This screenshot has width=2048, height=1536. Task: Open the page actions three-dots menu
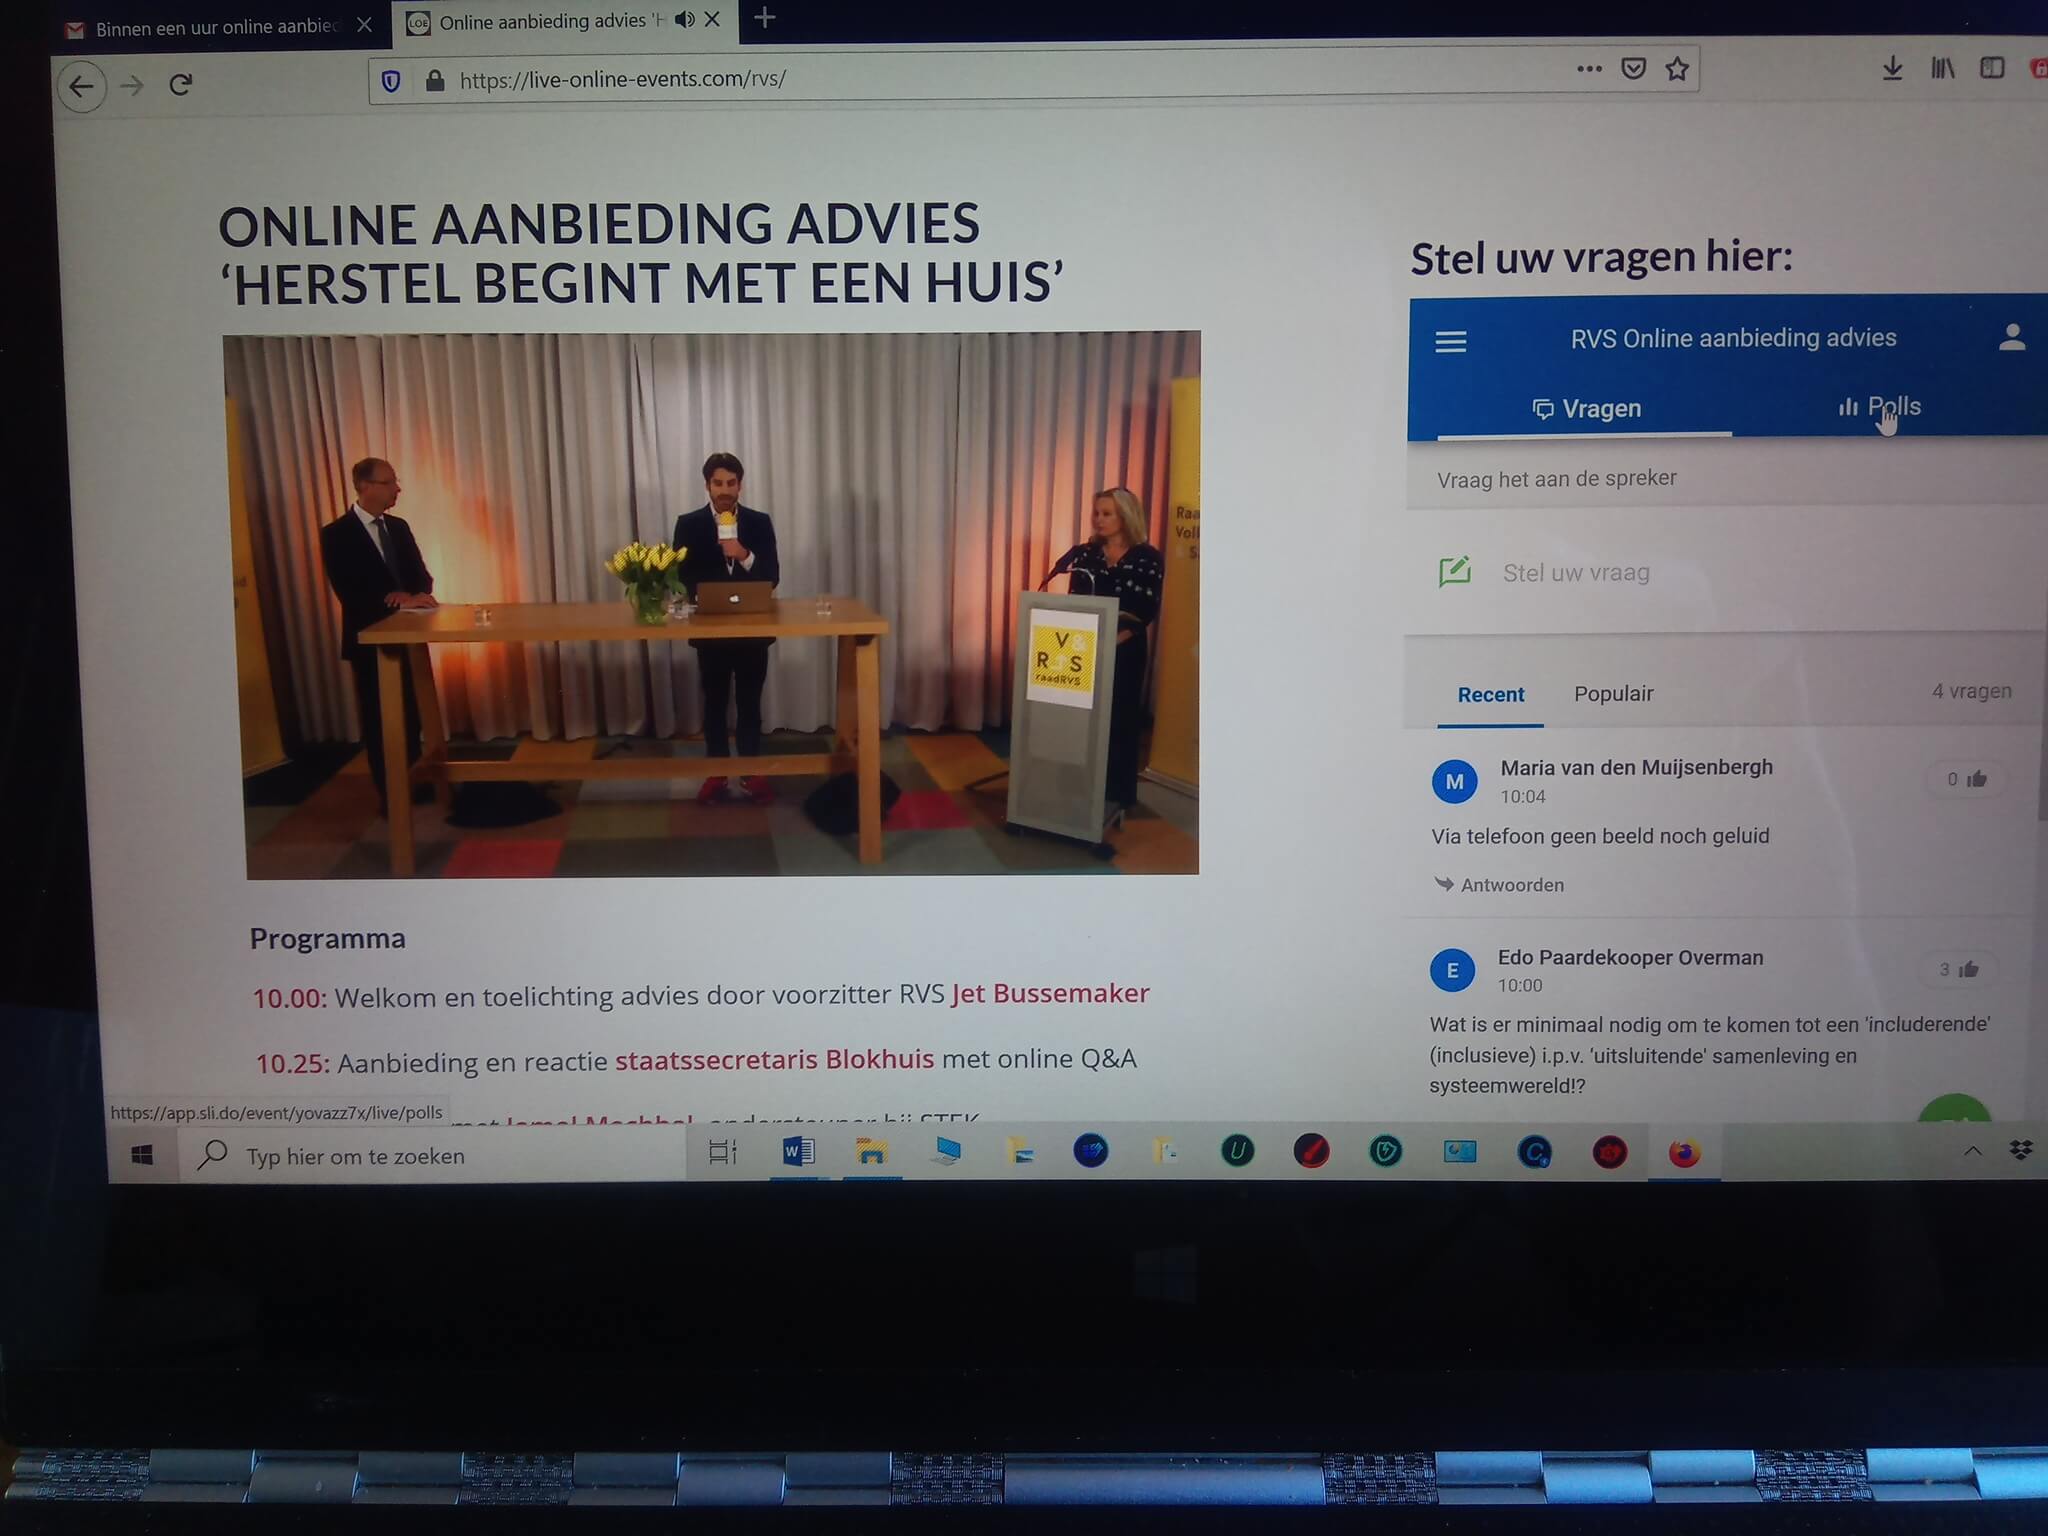1589,69
